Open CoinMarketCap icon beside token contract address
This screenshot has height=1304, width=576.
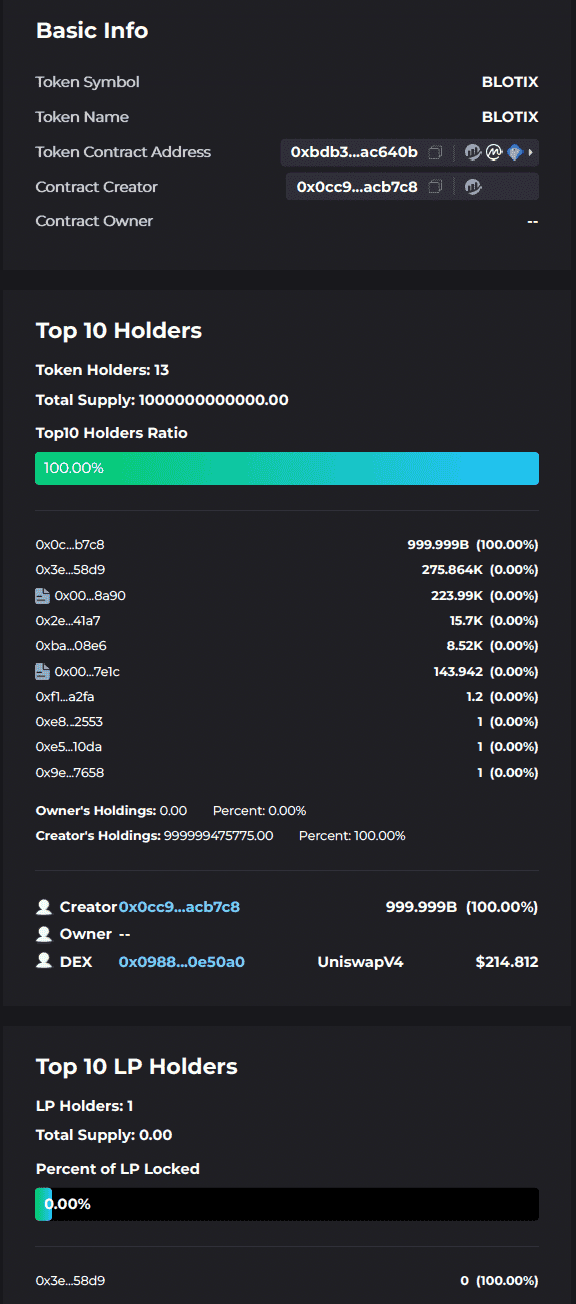494,152
